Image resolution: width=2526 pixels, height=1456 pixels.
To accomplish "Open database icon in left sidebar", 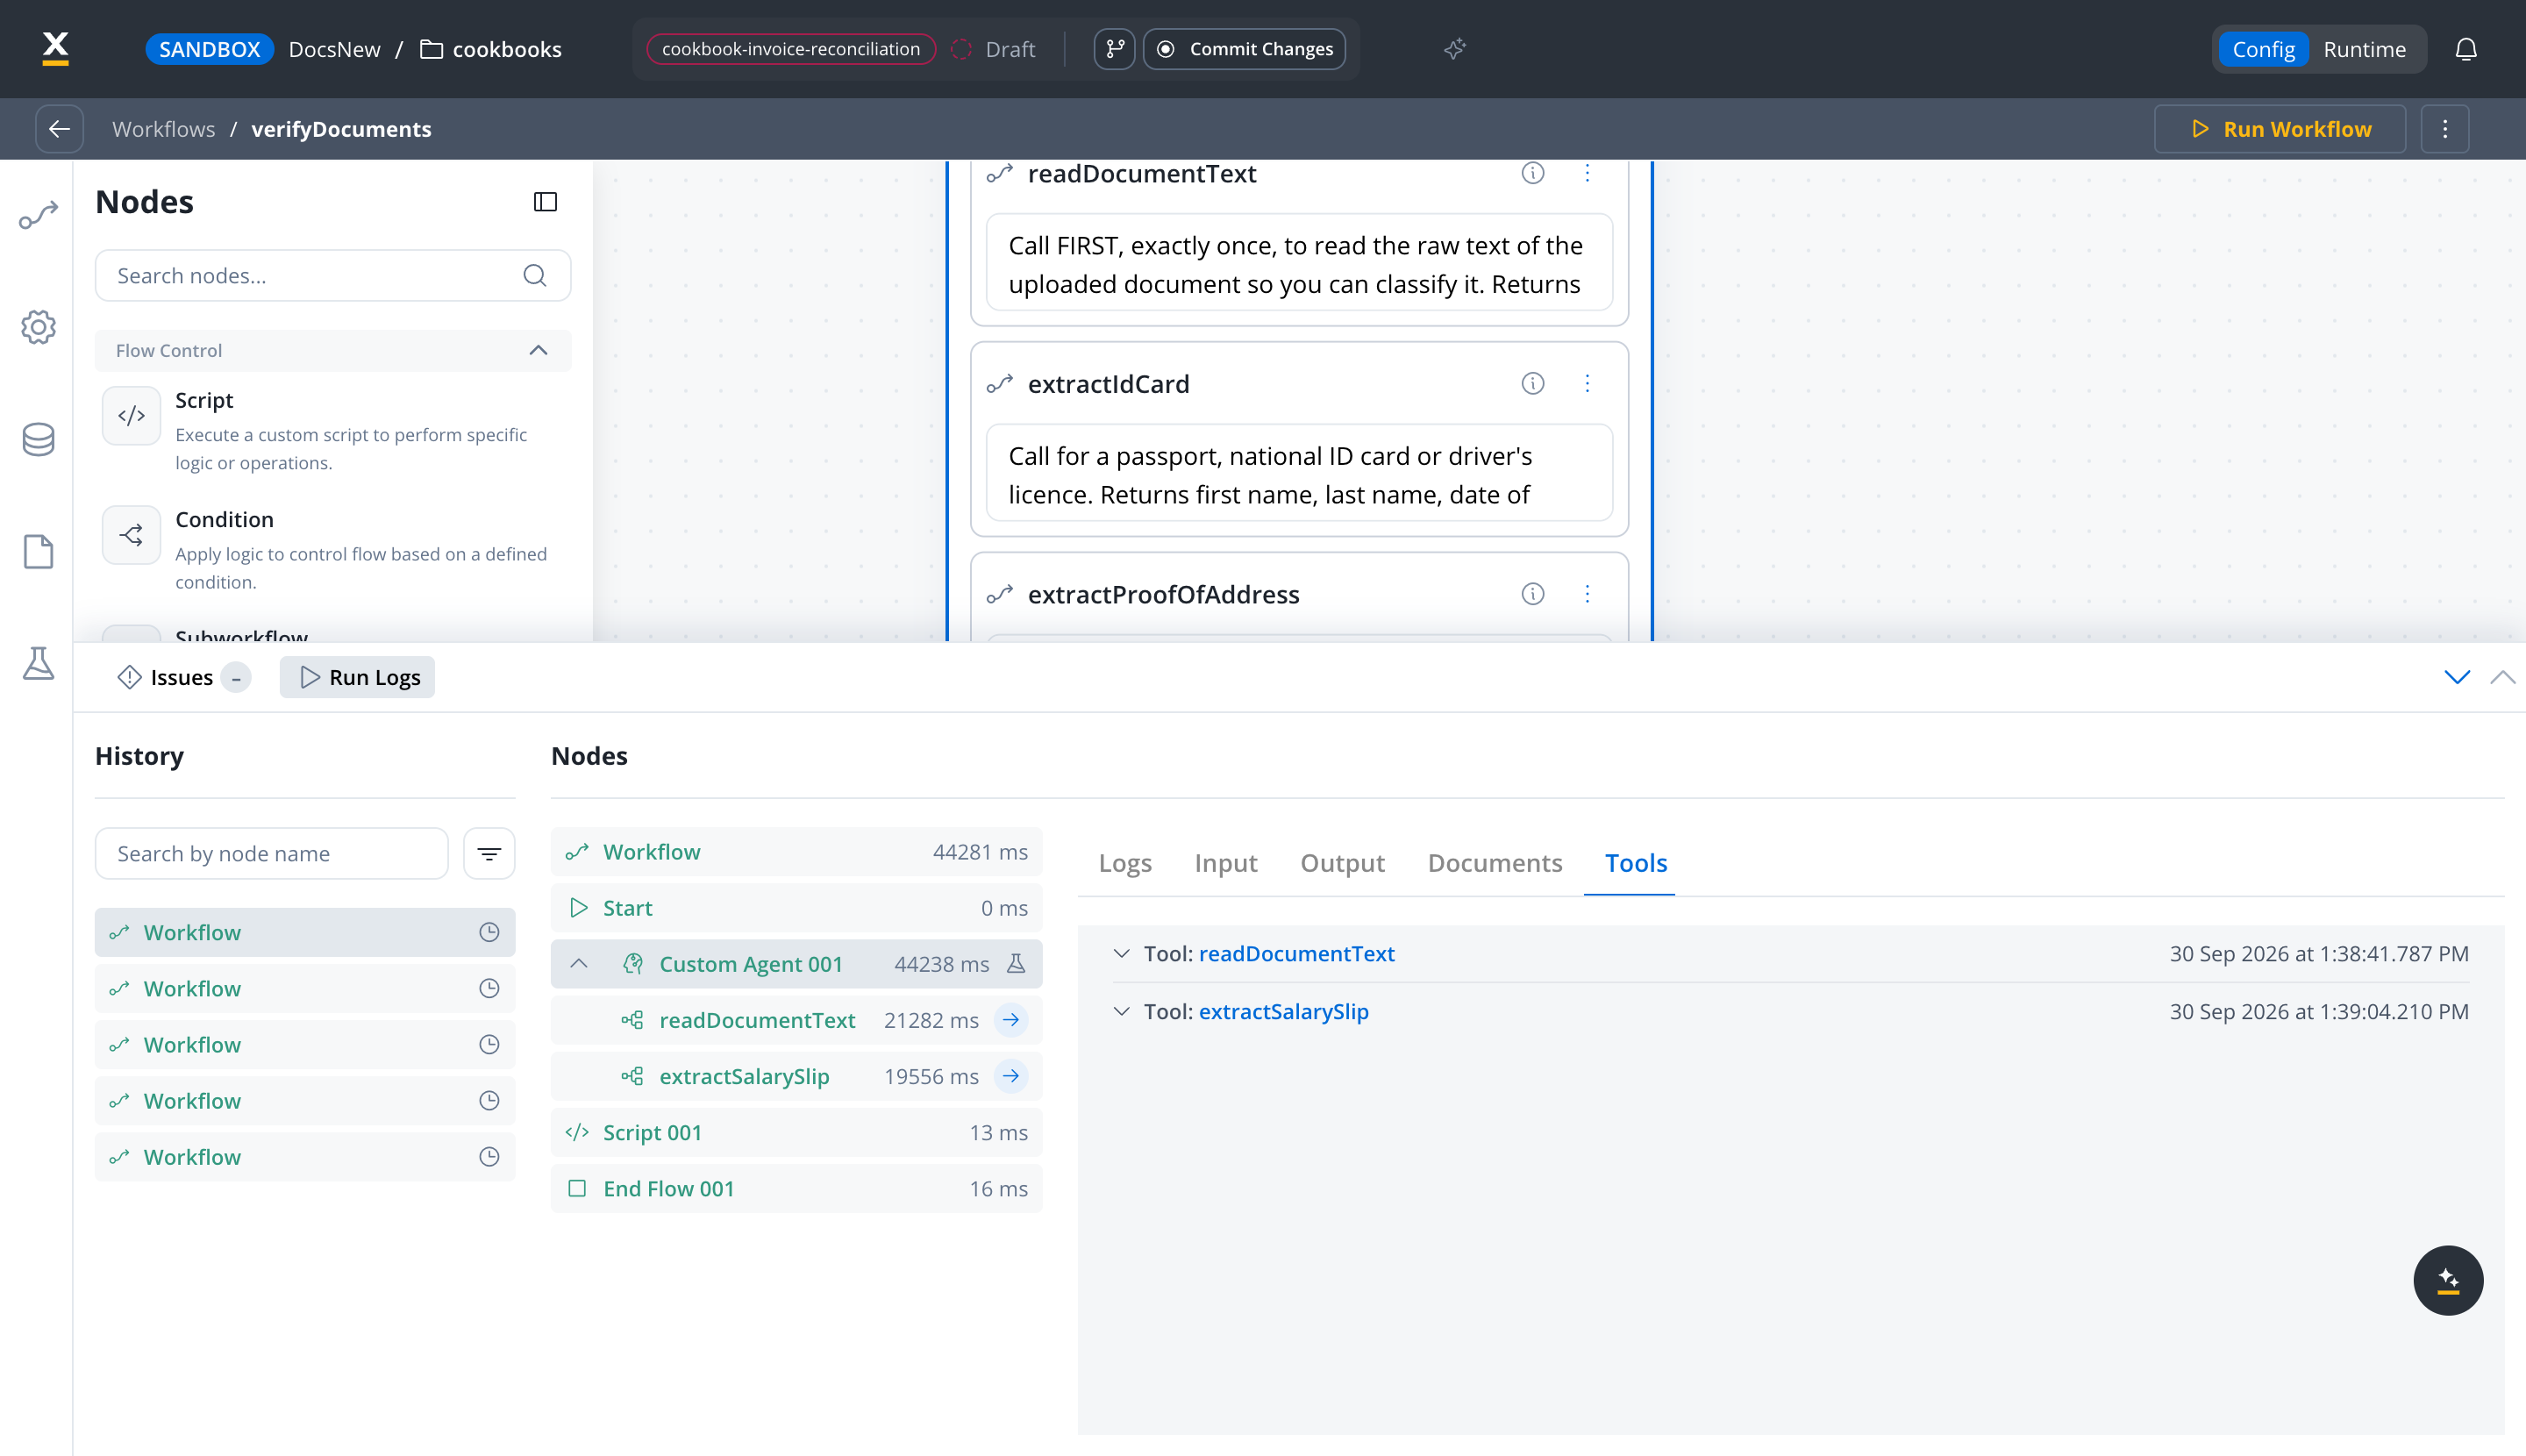I will [x=38, y=439].
